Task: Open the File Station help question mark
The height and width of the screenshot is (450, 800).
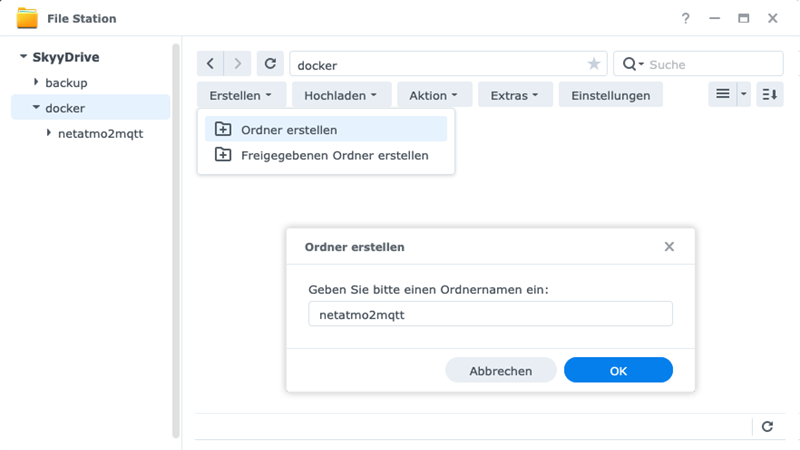Action: click(686, 18)
